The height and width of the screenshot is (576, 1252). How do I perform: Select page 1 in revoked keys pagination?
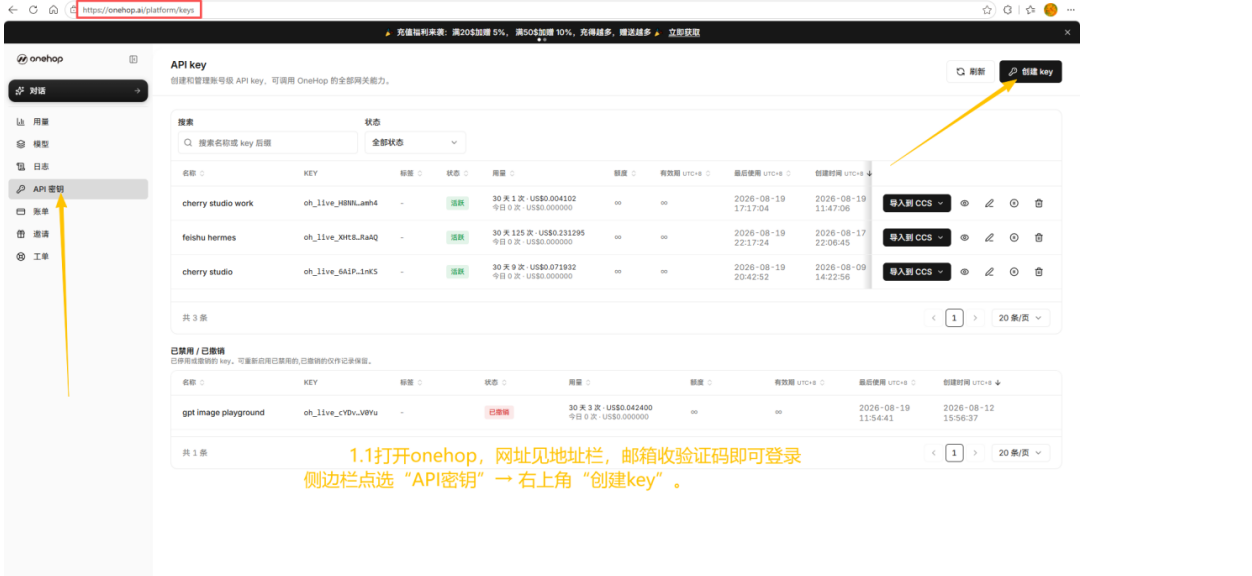pyautogui.click(x=954, y=453)
